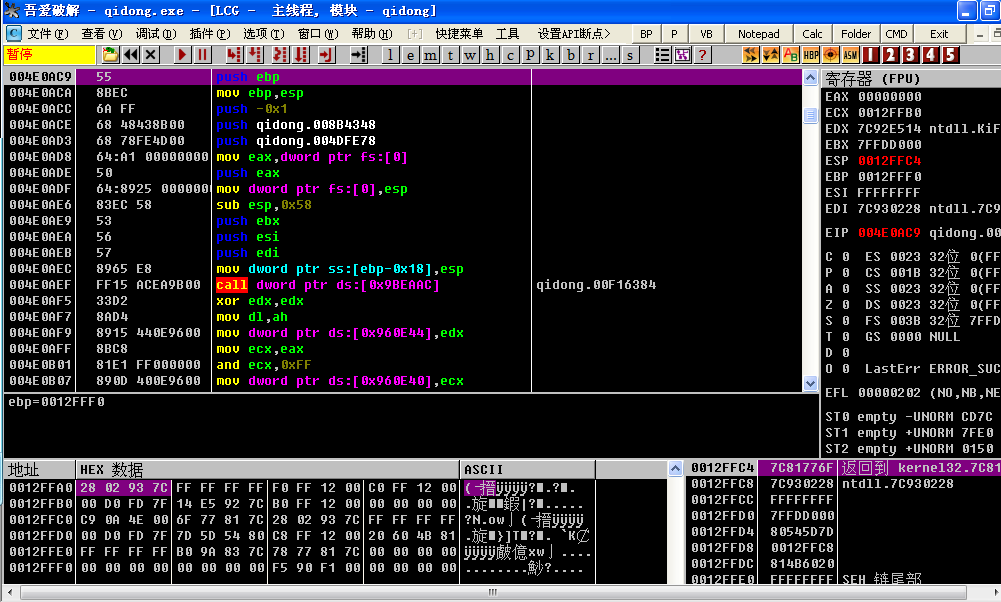Click Execute Till Return icon
Image resolution: width=1001 pixels, height=602 pixels.
click(x=327, y=55)
